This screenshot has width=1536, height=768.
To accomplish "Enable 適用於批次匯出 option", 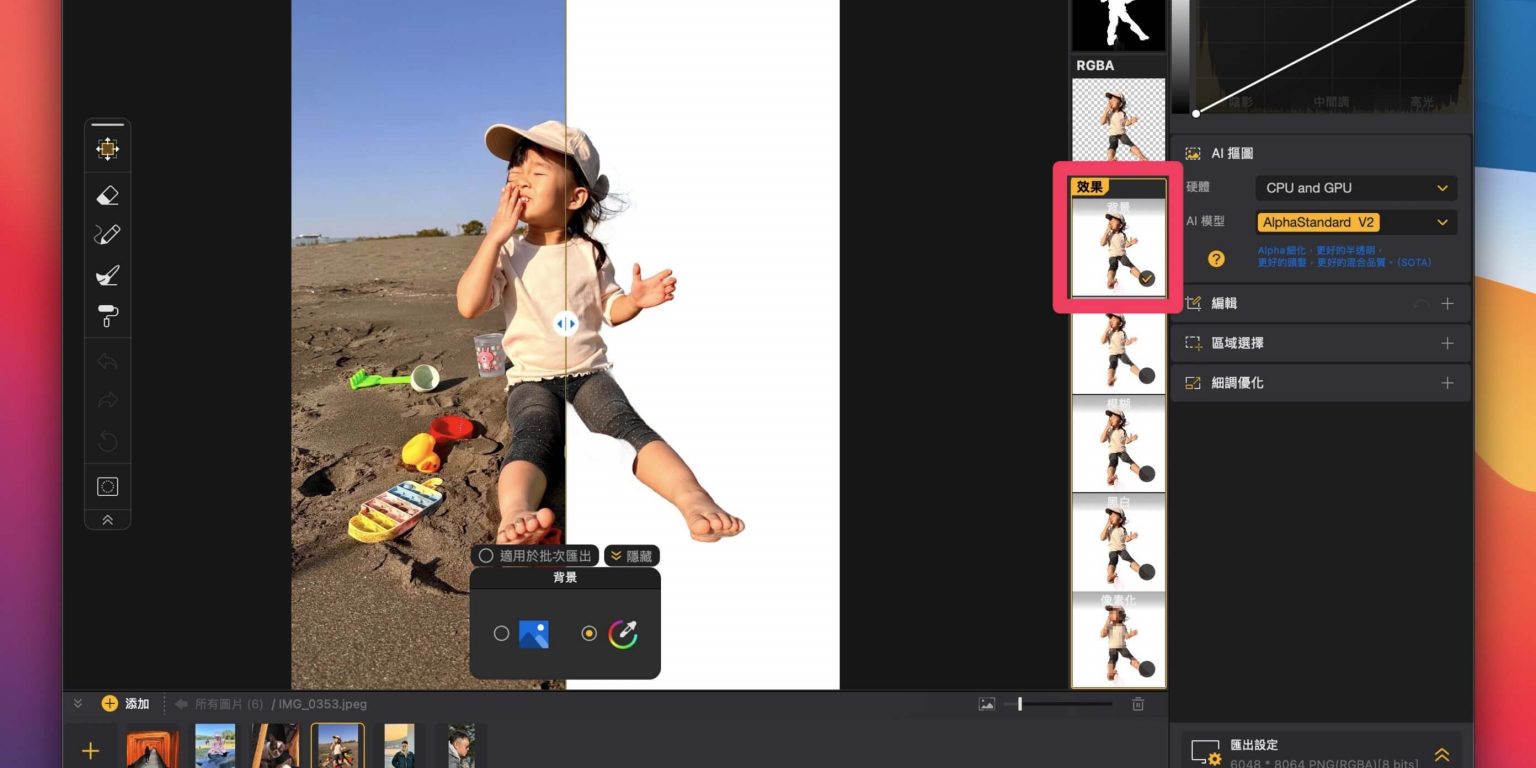I will tap(486, 556).
